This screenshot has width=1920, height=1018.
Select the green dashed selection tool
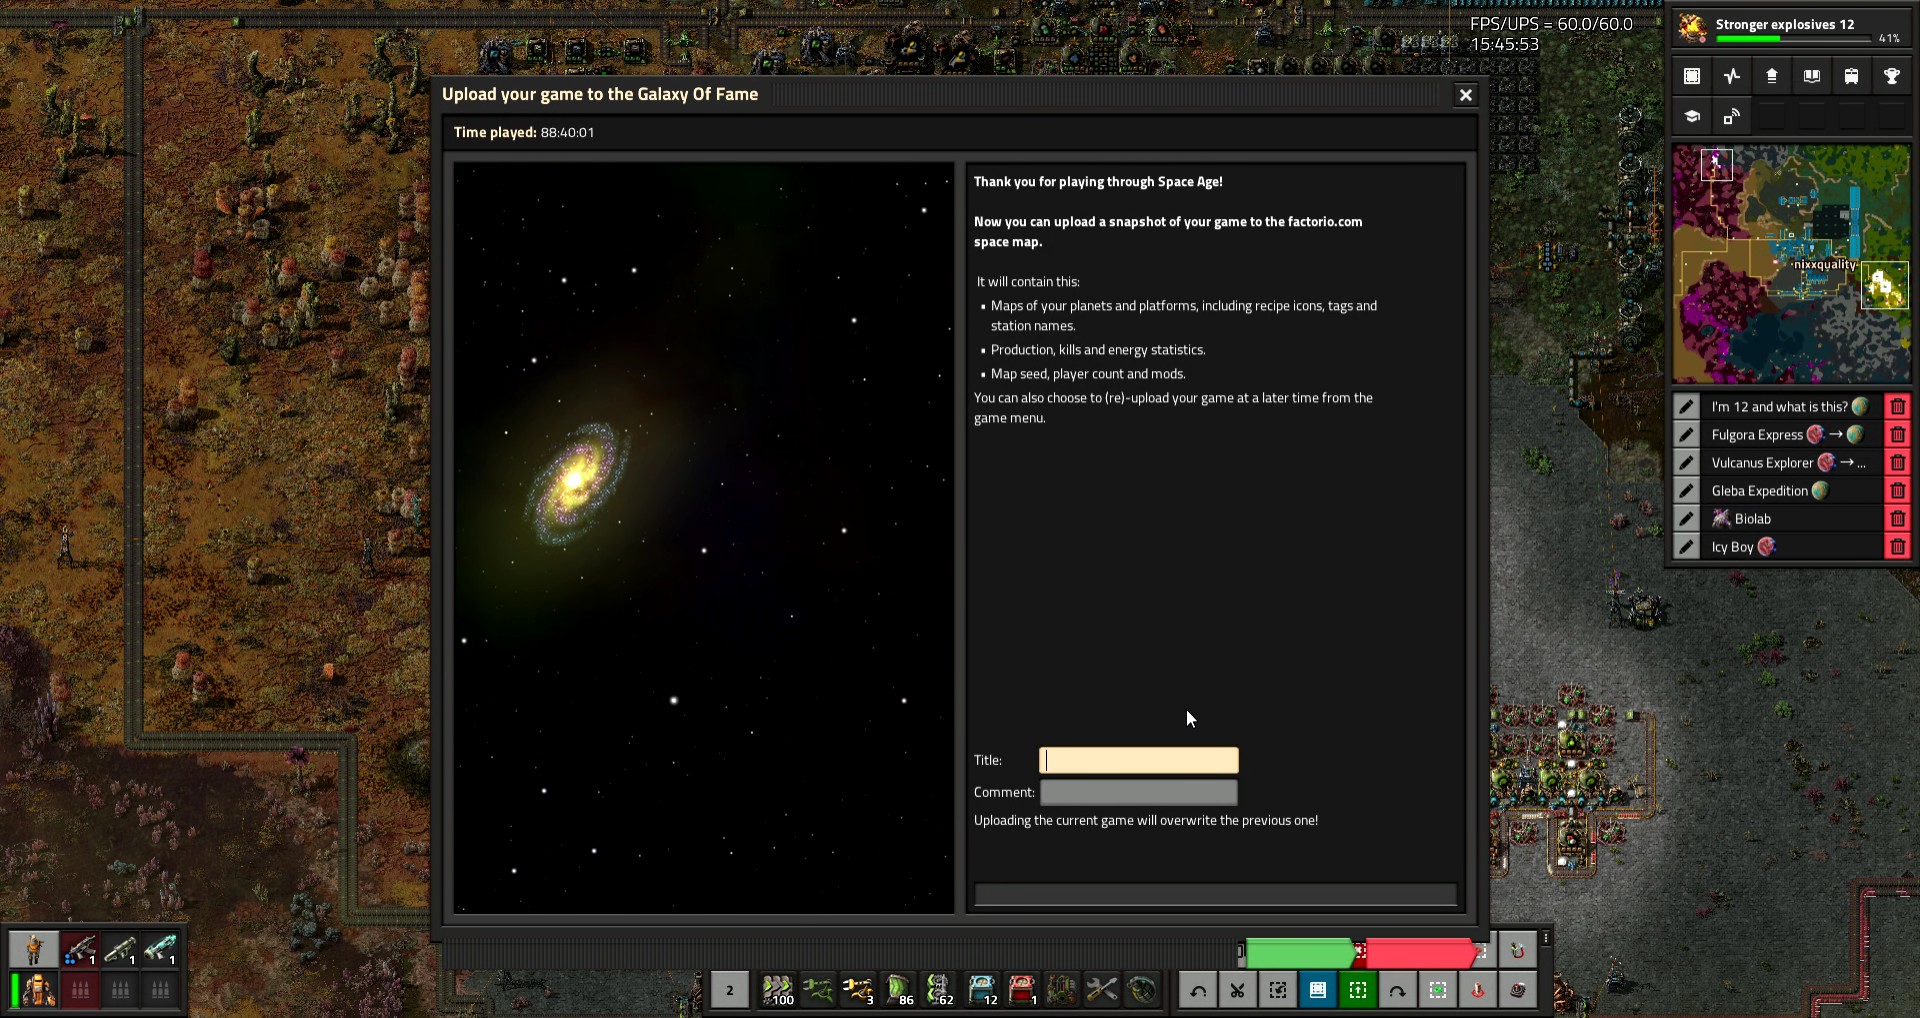click(1438, 990)
